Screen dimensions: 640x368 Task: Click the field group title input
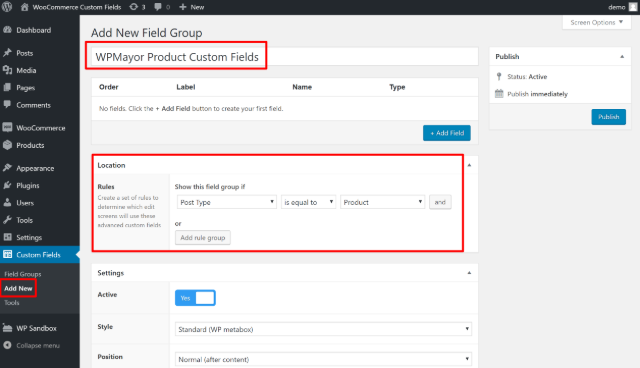(x=284, y=57)
